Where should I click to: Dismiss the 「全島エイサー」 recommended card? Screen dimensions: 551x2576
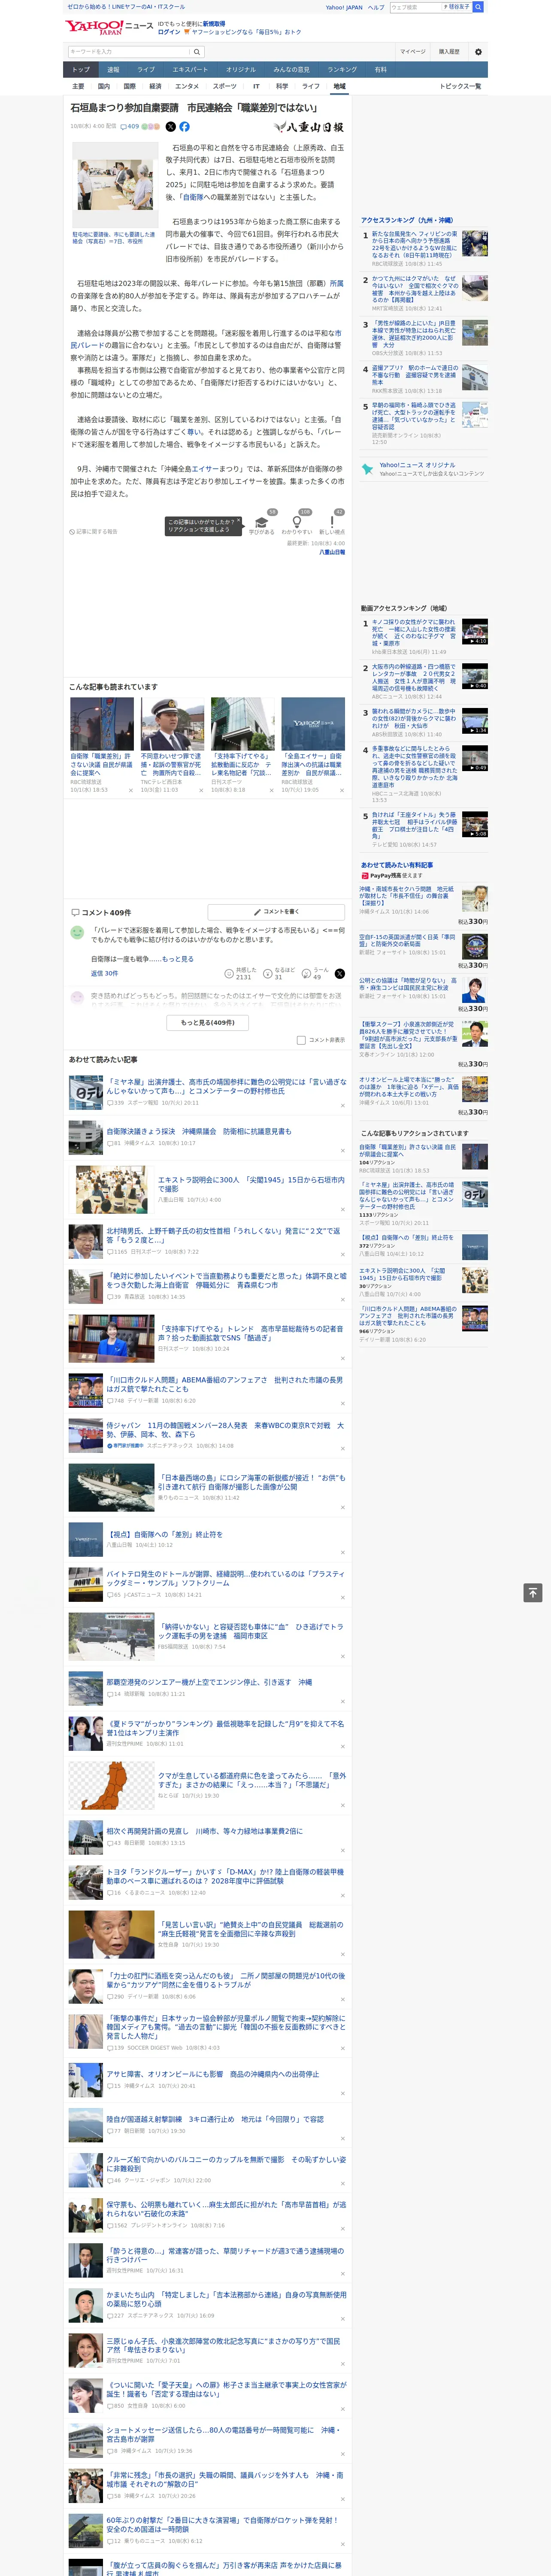pyautogui.click(x=341, y=790)
